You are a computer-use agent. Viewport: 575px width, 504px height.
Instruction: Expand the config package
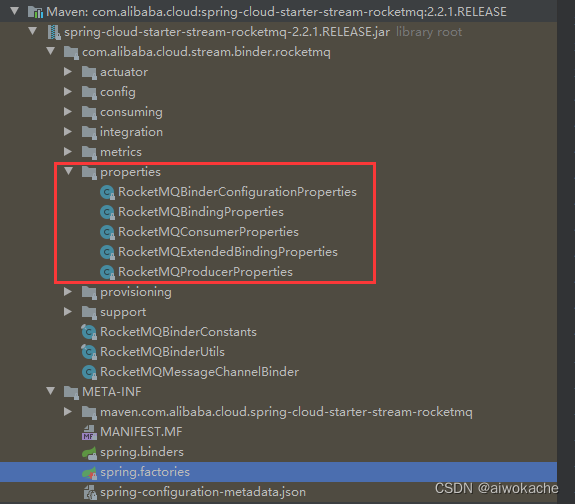68,91
